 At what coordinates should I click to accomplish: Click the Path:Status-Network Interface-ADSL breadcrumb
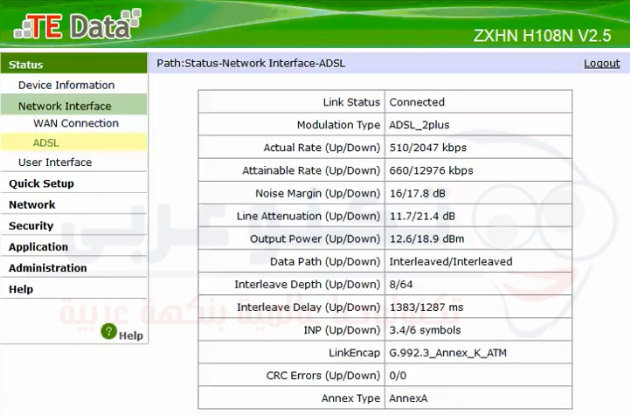point(250,63)
